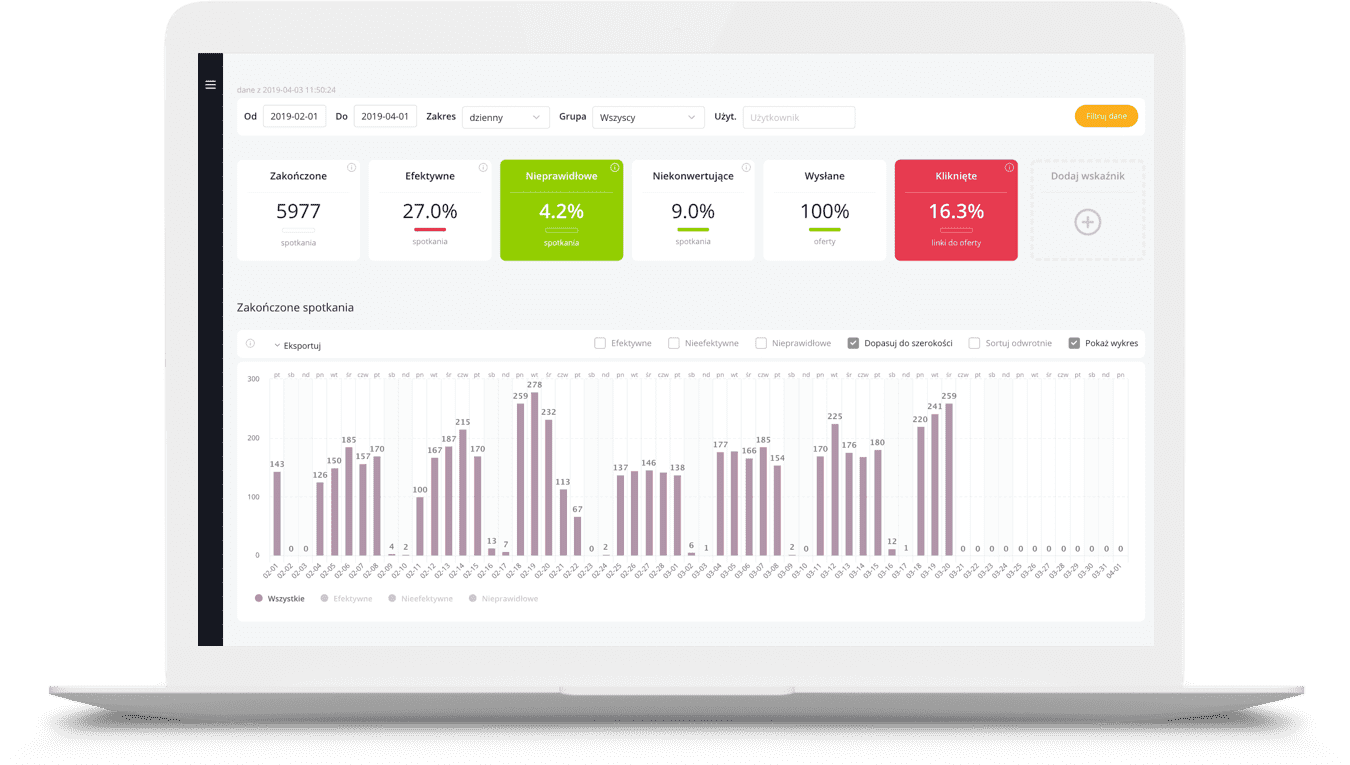Click the timestamp text dane z 2019-04-03
Image resolution: width=1350 pixels, height=765 pixels.
[286, 90]
